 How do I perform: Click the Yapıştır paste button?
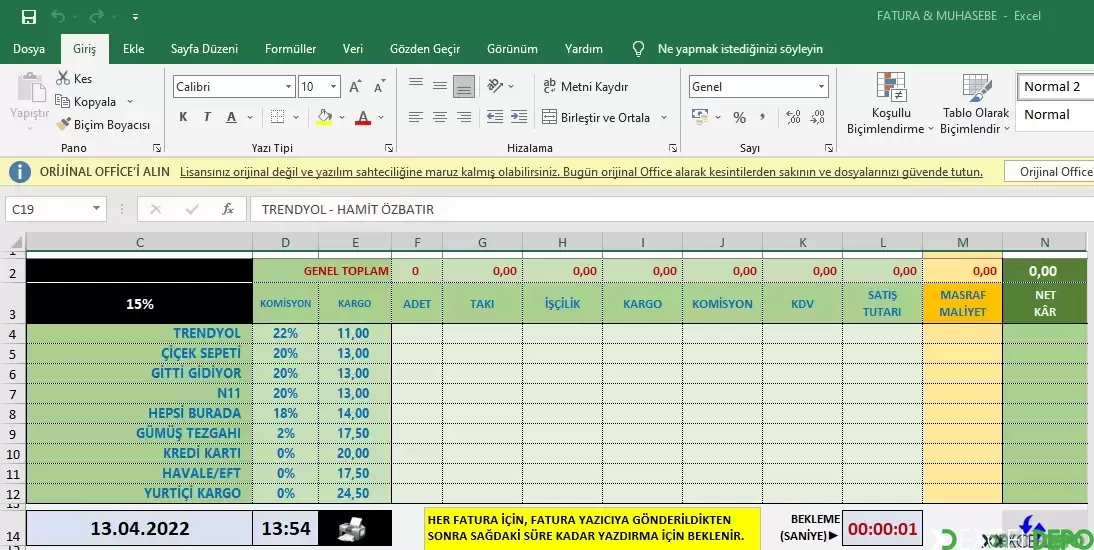click(x=30, y=103)
